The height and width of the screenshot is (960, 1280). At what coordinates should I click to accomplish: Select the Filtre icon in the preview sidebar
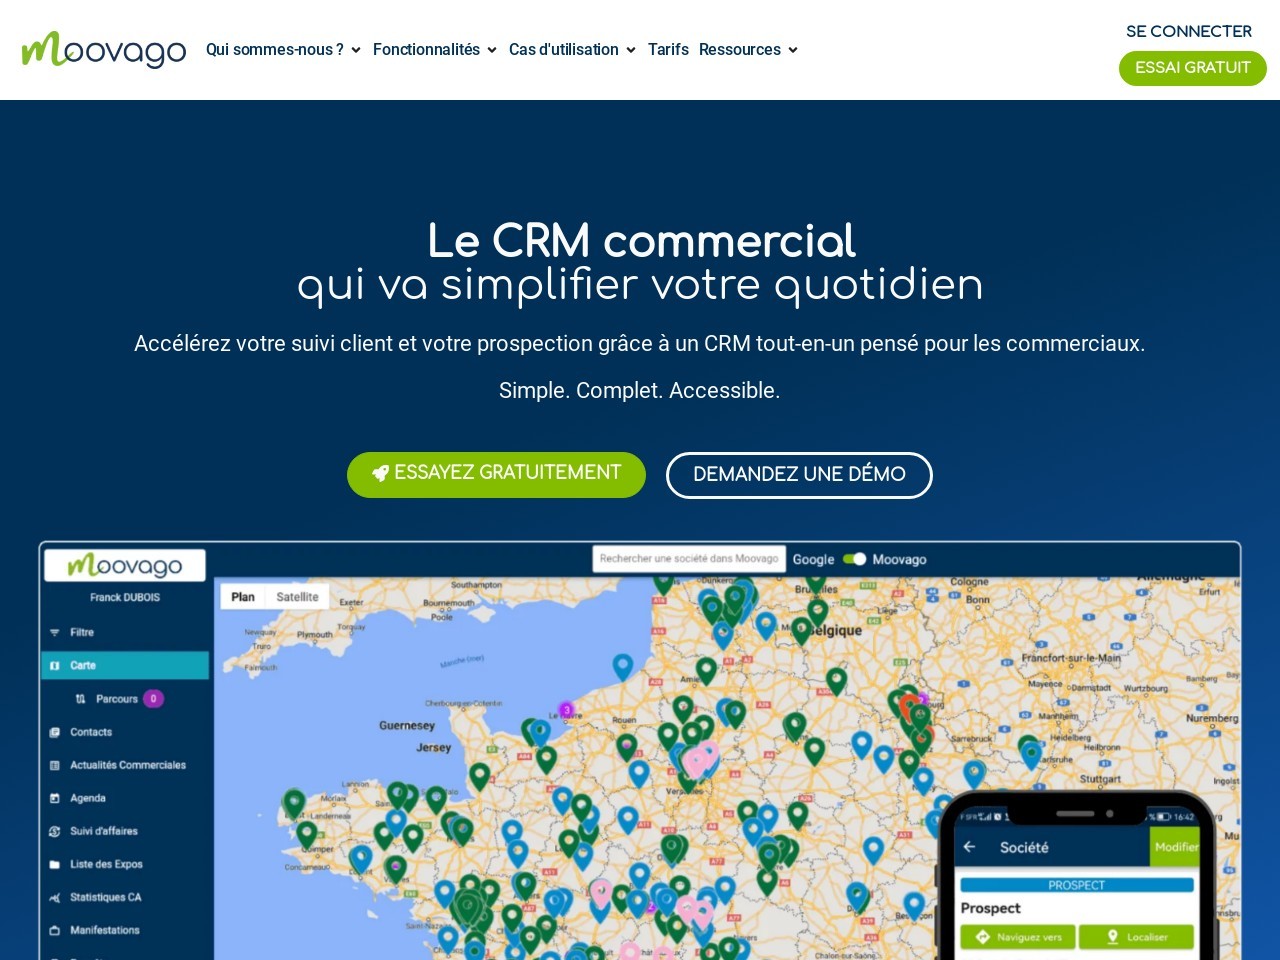[55, 632]
